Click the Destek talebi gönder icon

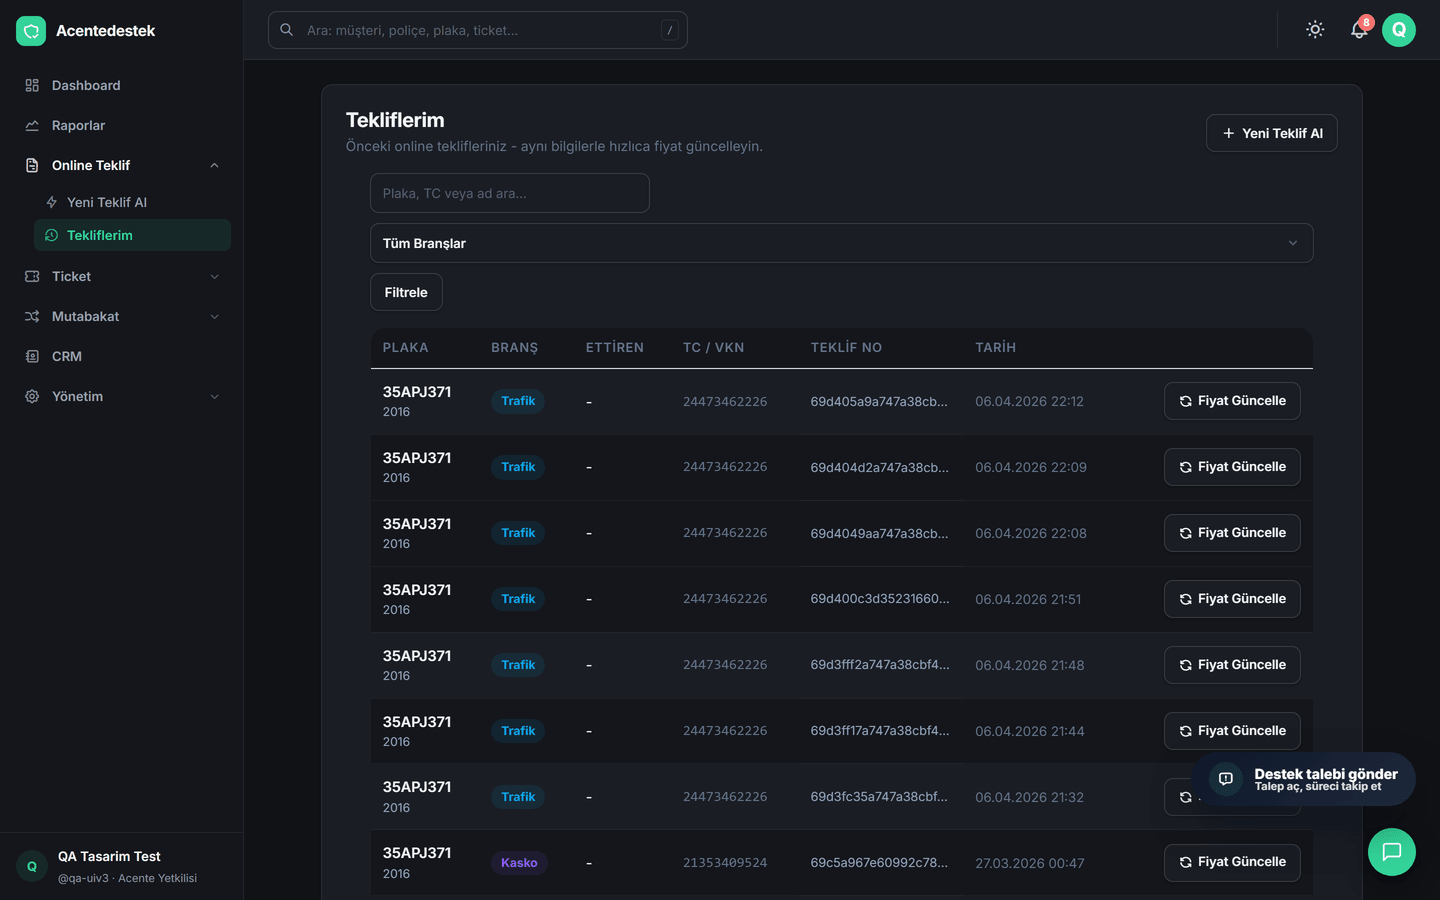tap(1226, 778)
